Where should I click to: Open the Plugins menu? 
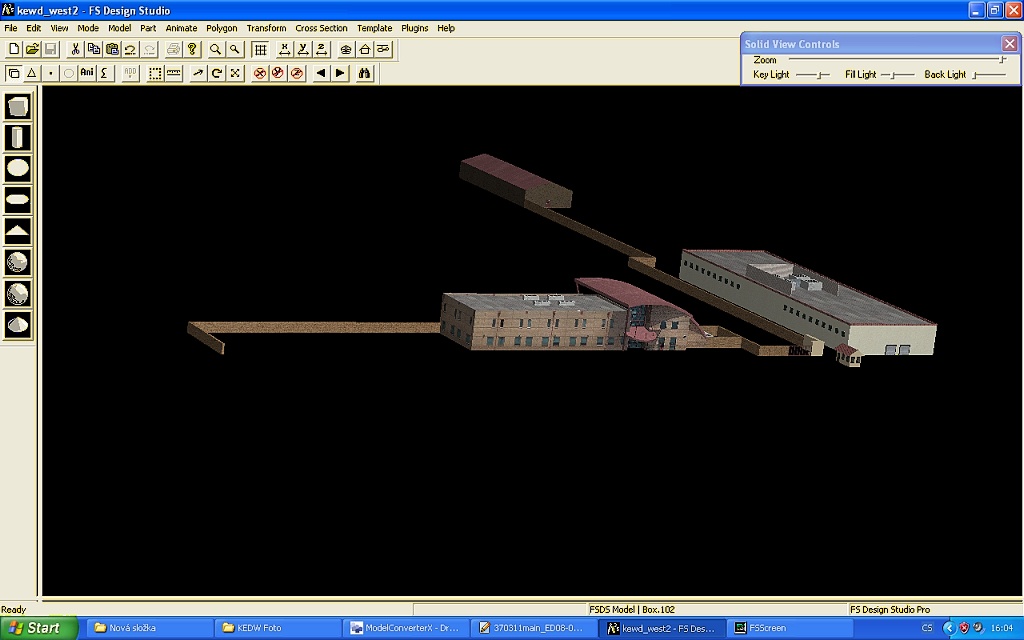414,28
